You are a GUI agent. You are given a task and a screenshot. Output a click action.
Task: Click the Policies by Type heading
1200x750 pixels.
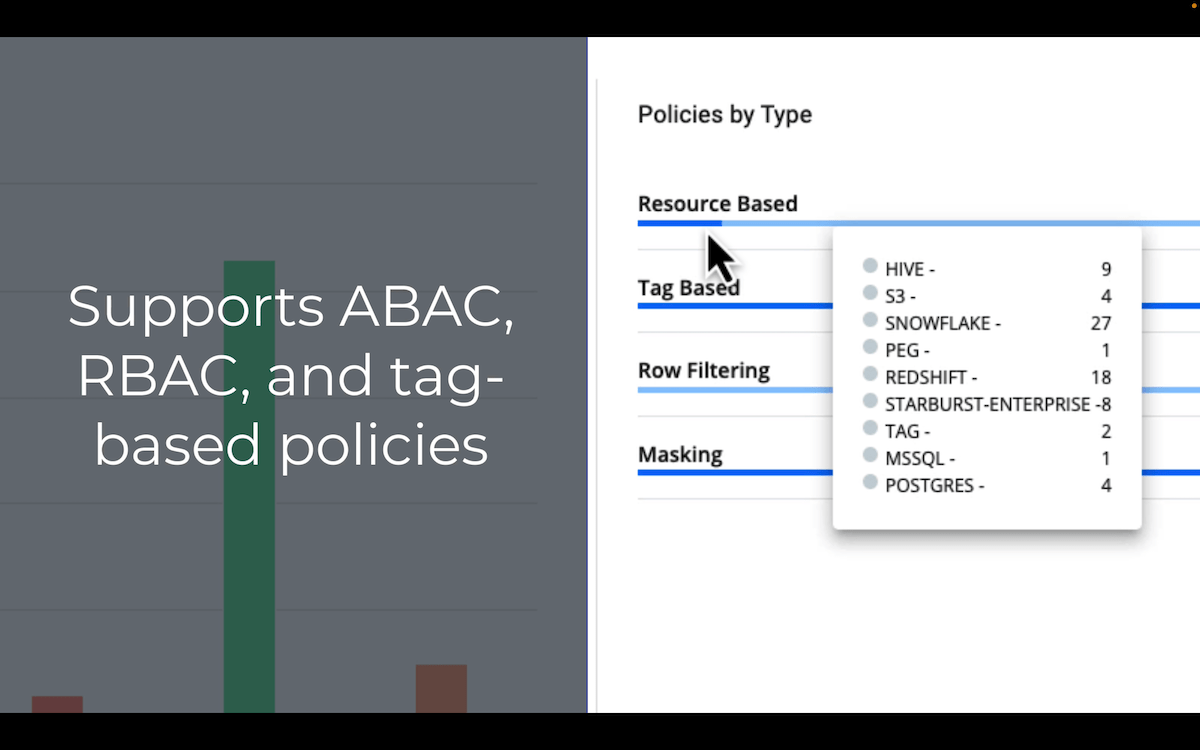pyautogui.click(x=725, y=115)
